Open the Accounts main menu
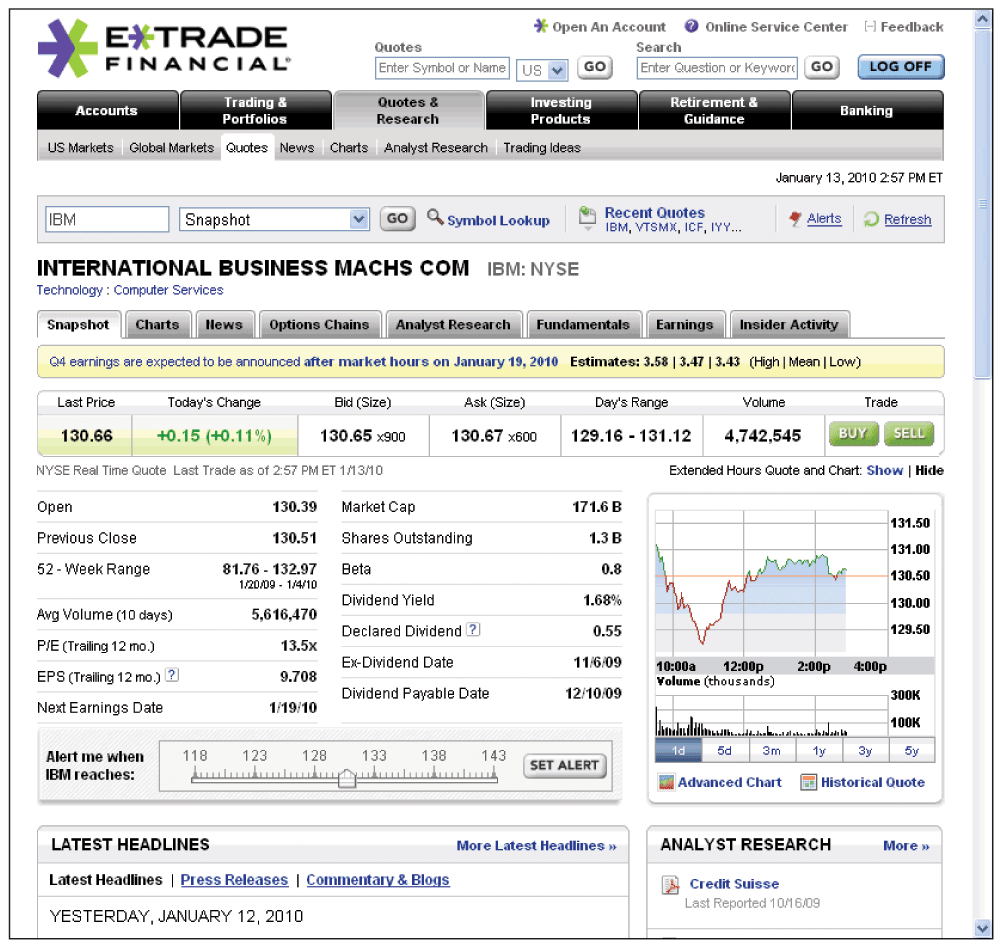Image resolution: width=1000 pixels, height=950 pixels. click(107, 110)
